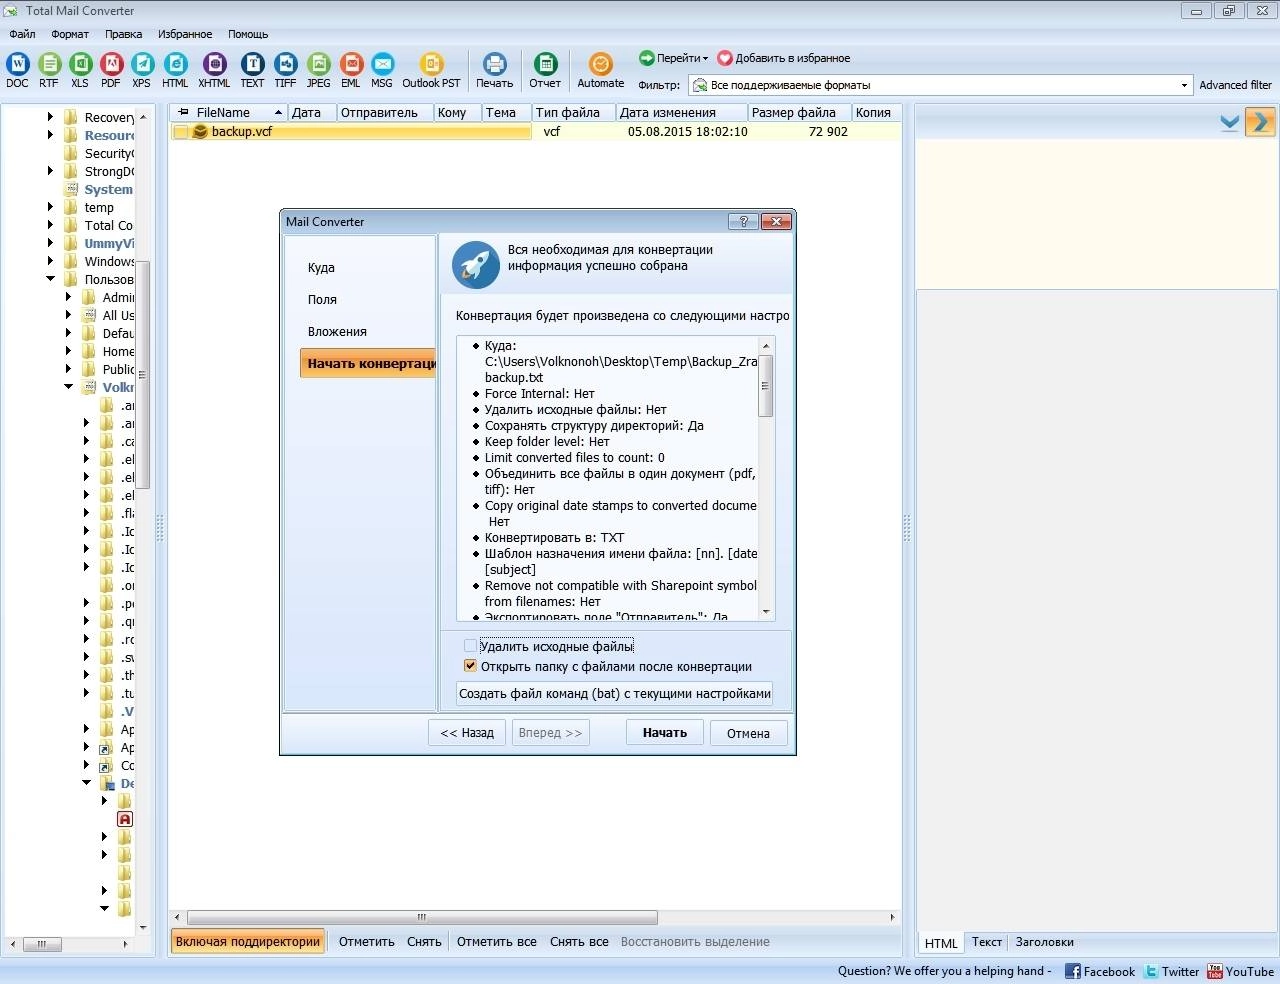Image resolution: width=1280 pixels, height=984 pixels.
Task: Go to the Куда wizard step
Action: pos(321,268)
